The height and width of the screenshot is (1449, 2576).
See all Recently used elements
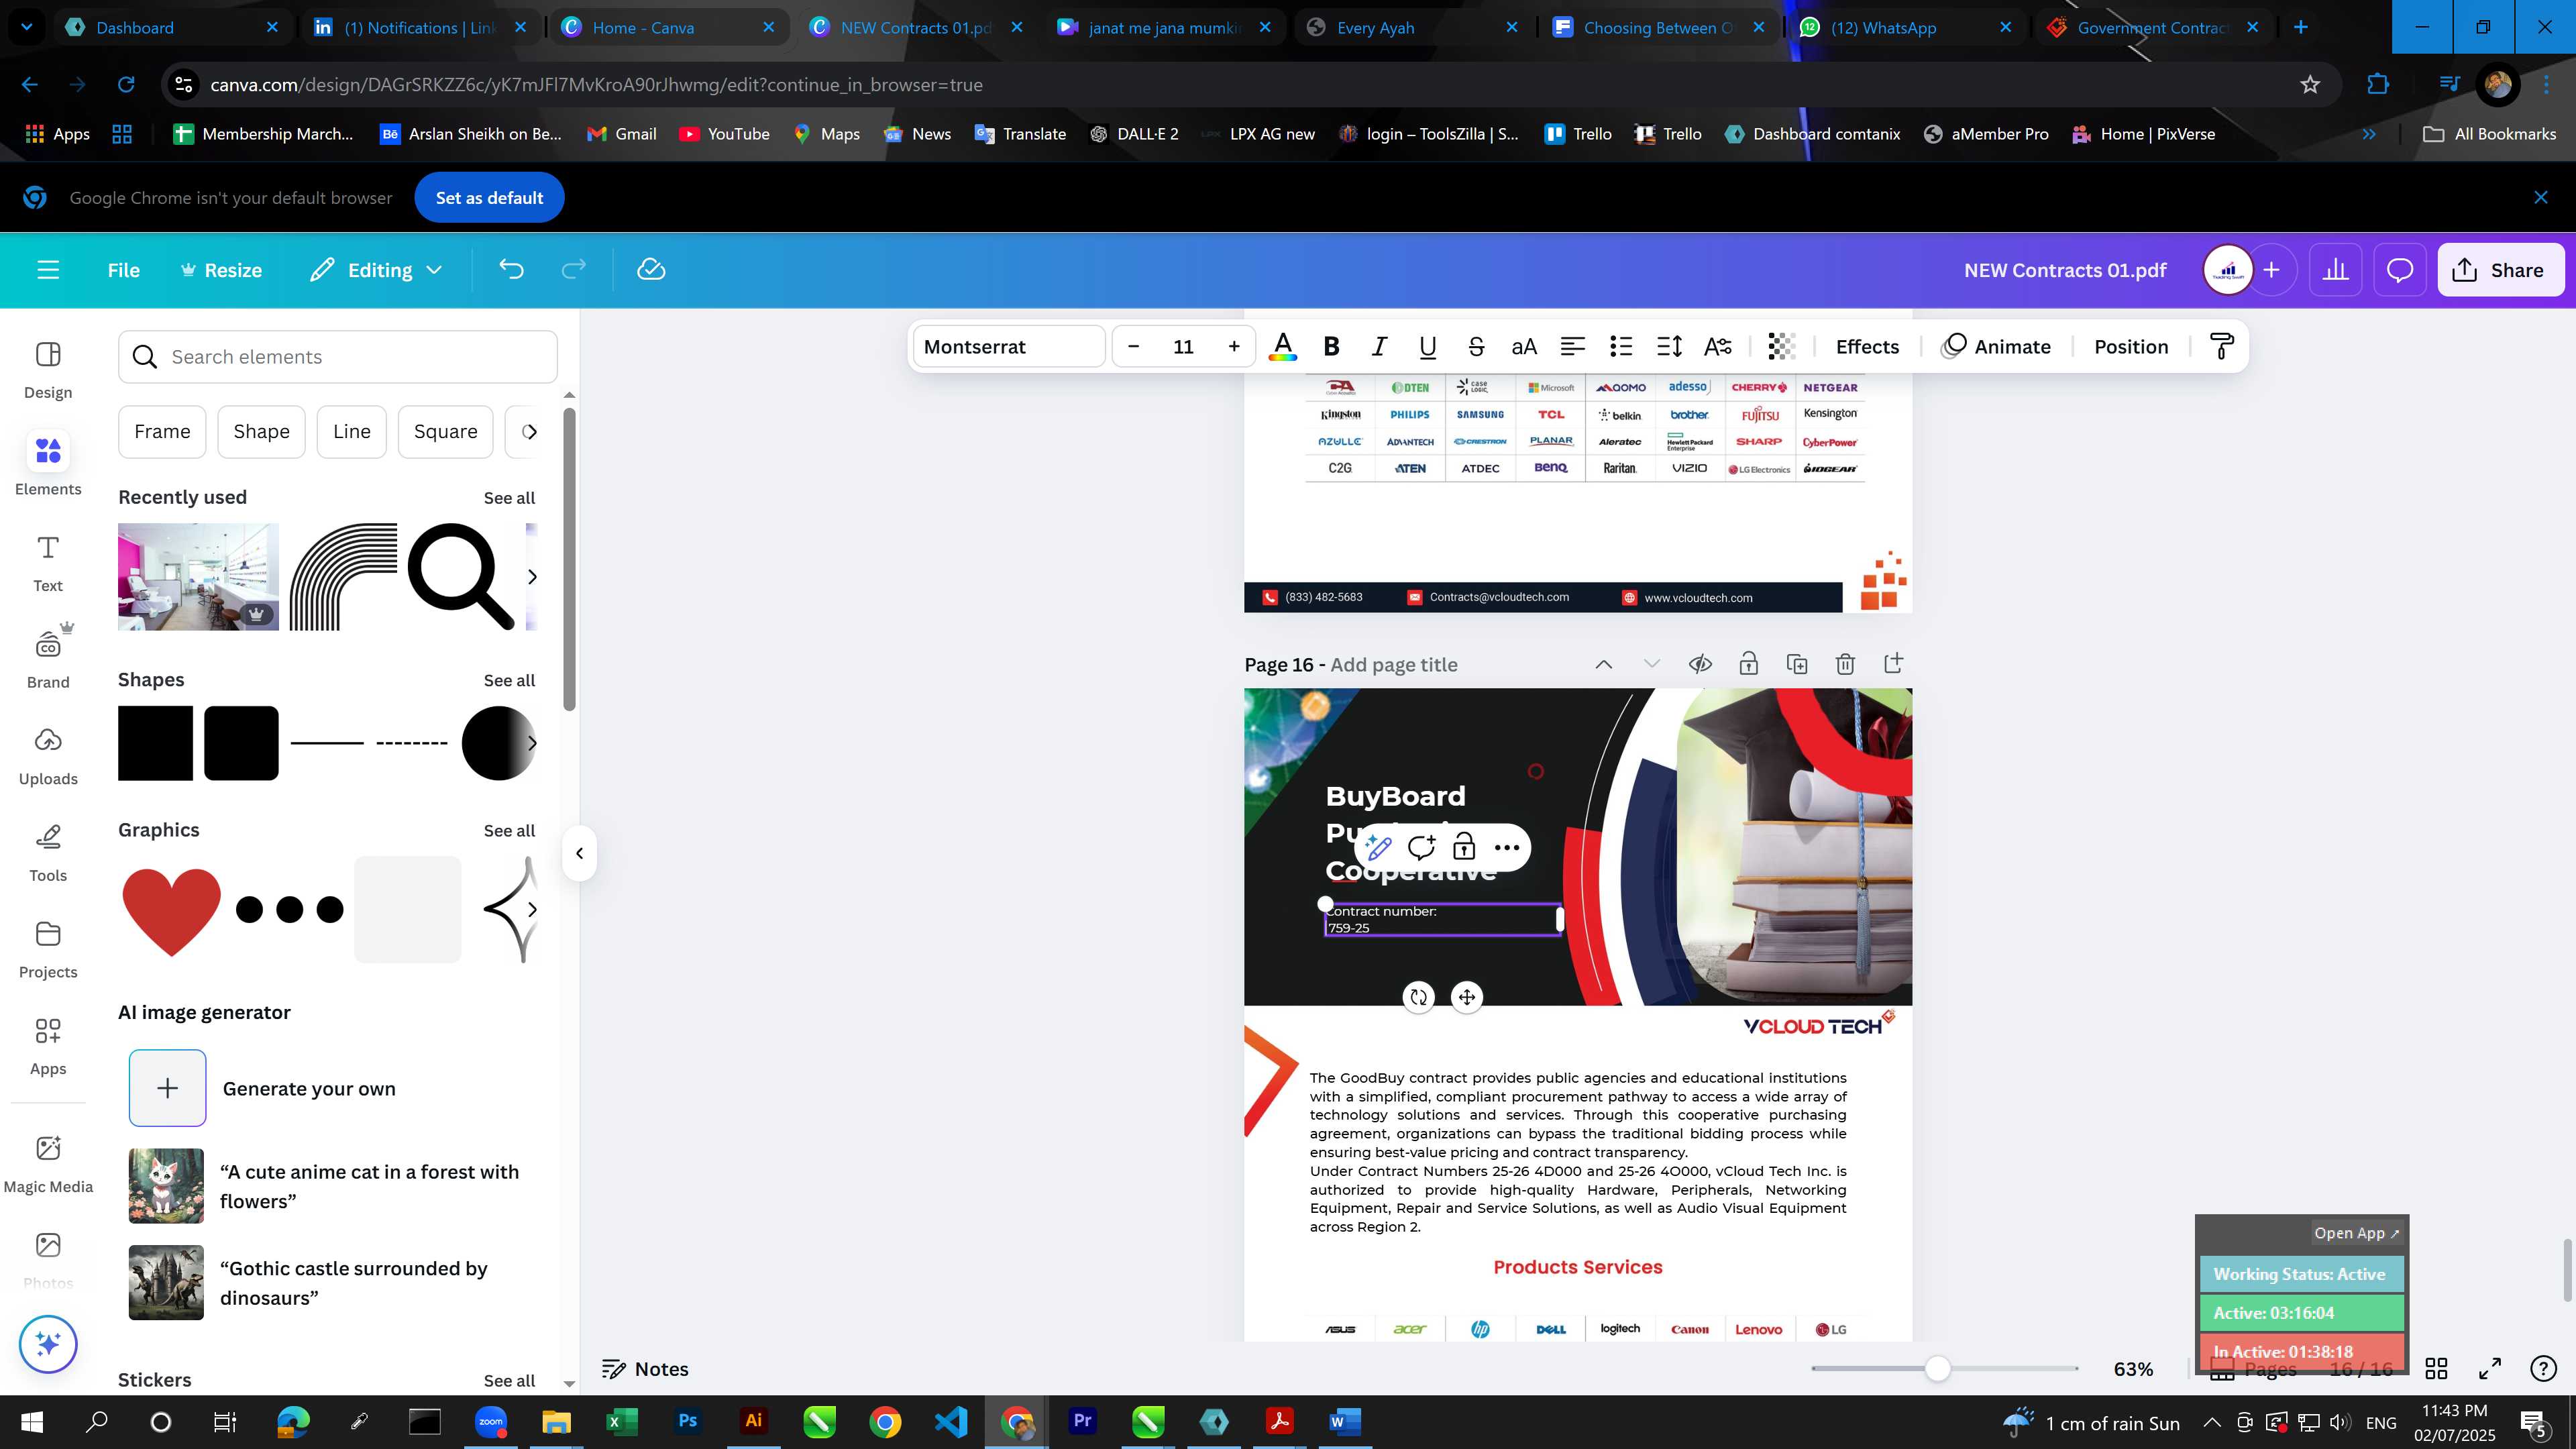(x=509, y=498)
